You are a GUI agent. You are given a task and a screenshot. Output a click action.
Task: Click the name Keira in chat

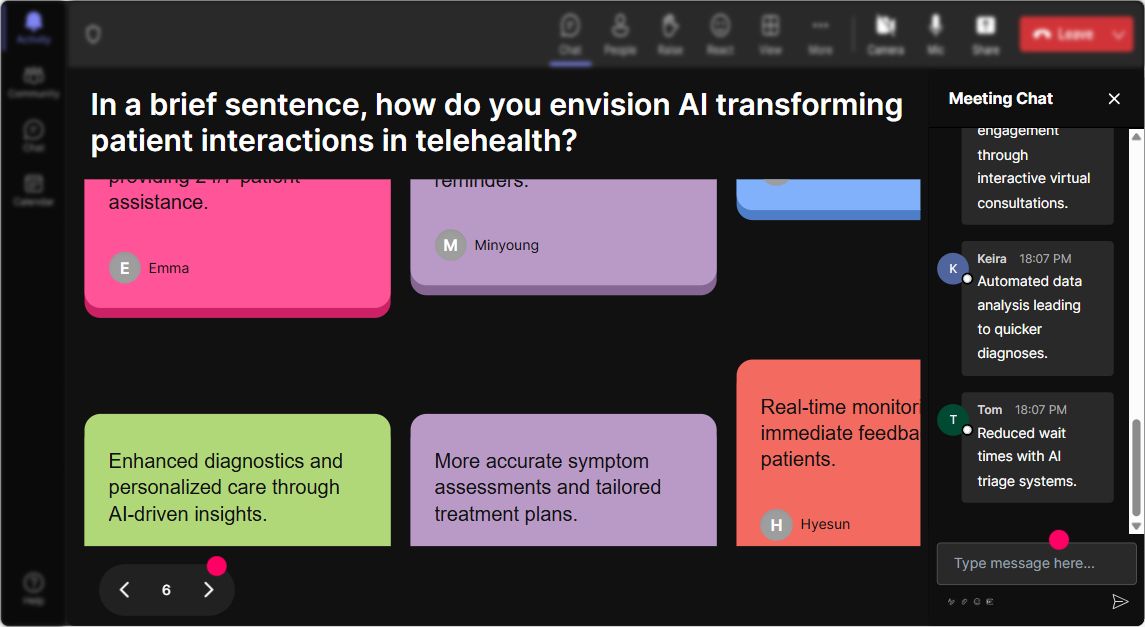[992, 258]
